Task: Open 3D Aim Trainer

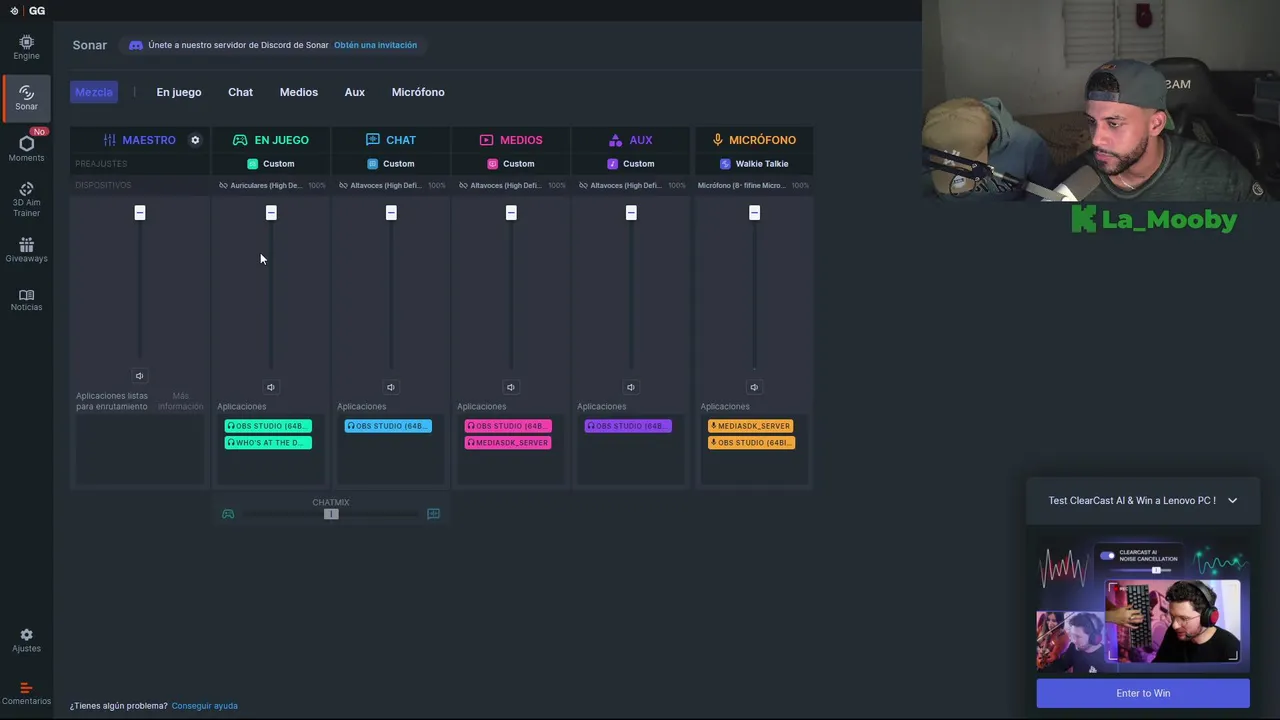Action: (26, 199)
